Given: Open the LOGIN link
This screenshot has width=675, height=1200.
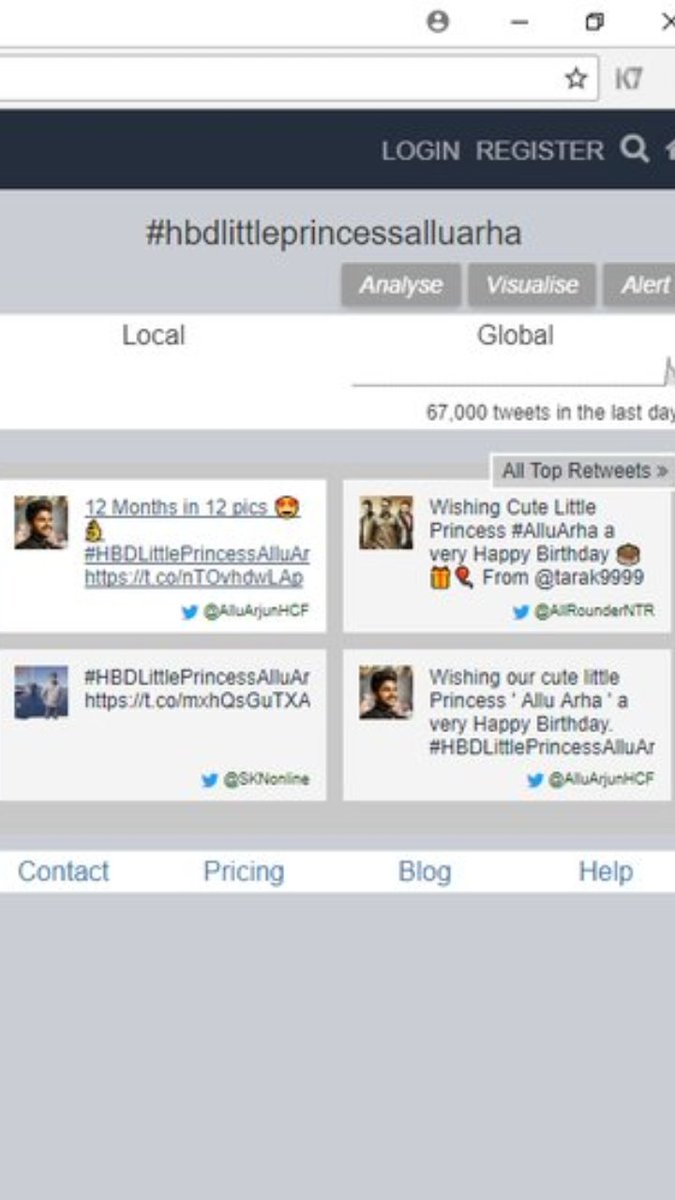Looking at the screenshot, I should 421,151.
